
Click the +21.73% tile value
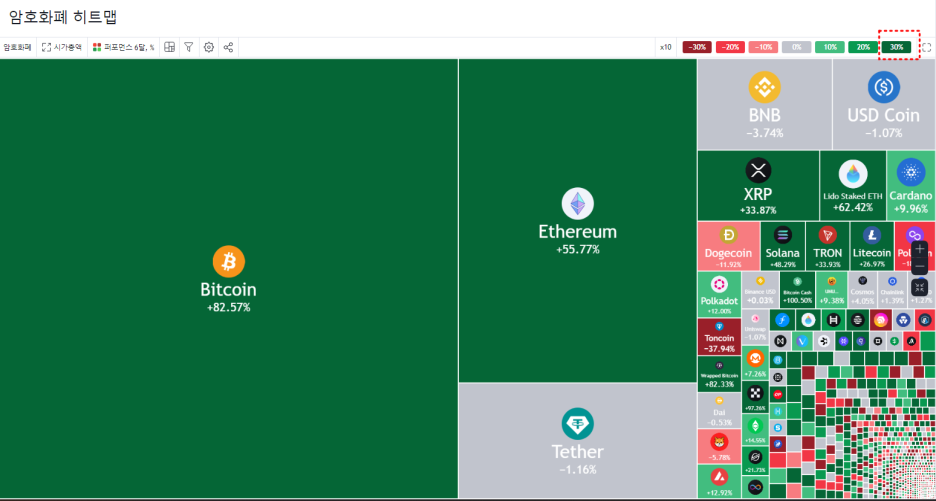click(x=755, y=471)
